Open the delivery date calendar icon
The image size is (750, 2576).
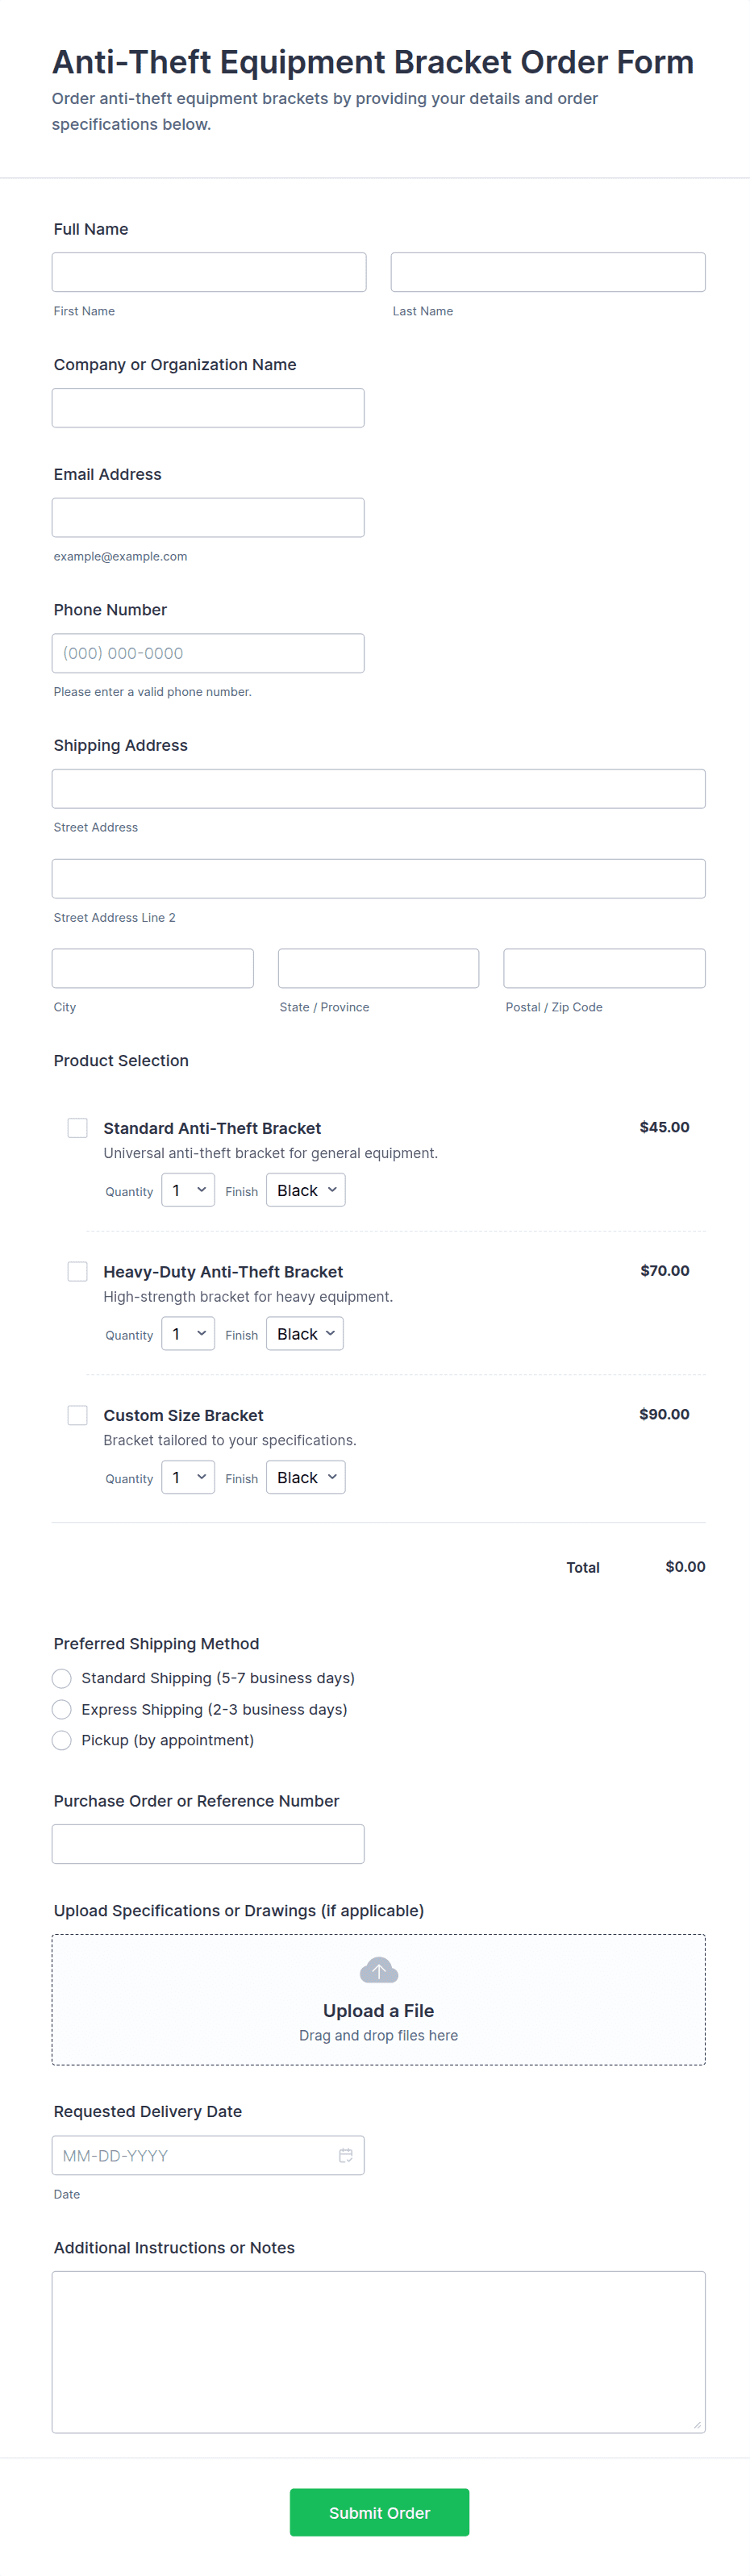pos(345,2155)
